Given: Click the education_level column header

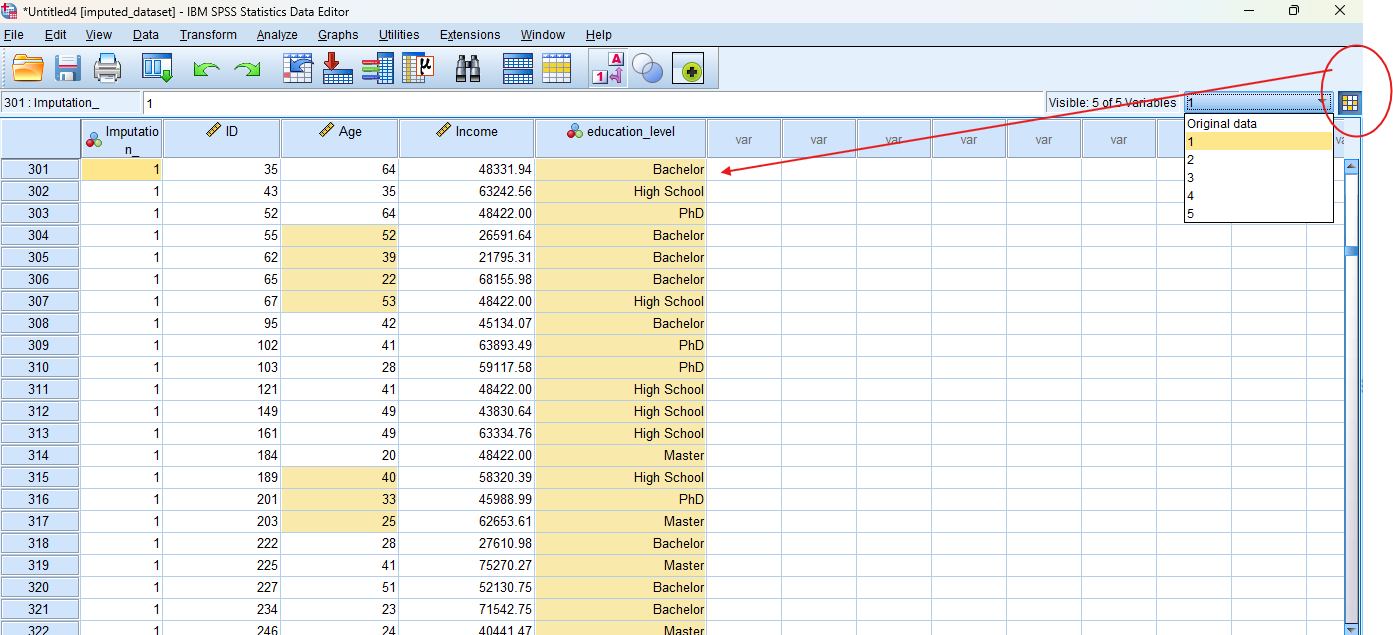Looking at the screenshot, I should [621, 138].
